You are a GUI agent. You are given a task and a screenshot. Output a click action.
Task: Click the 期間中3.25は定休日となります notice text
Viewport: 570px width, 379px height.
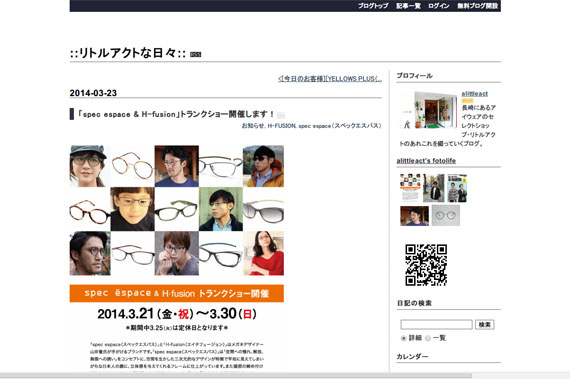[x=177, y=328]
